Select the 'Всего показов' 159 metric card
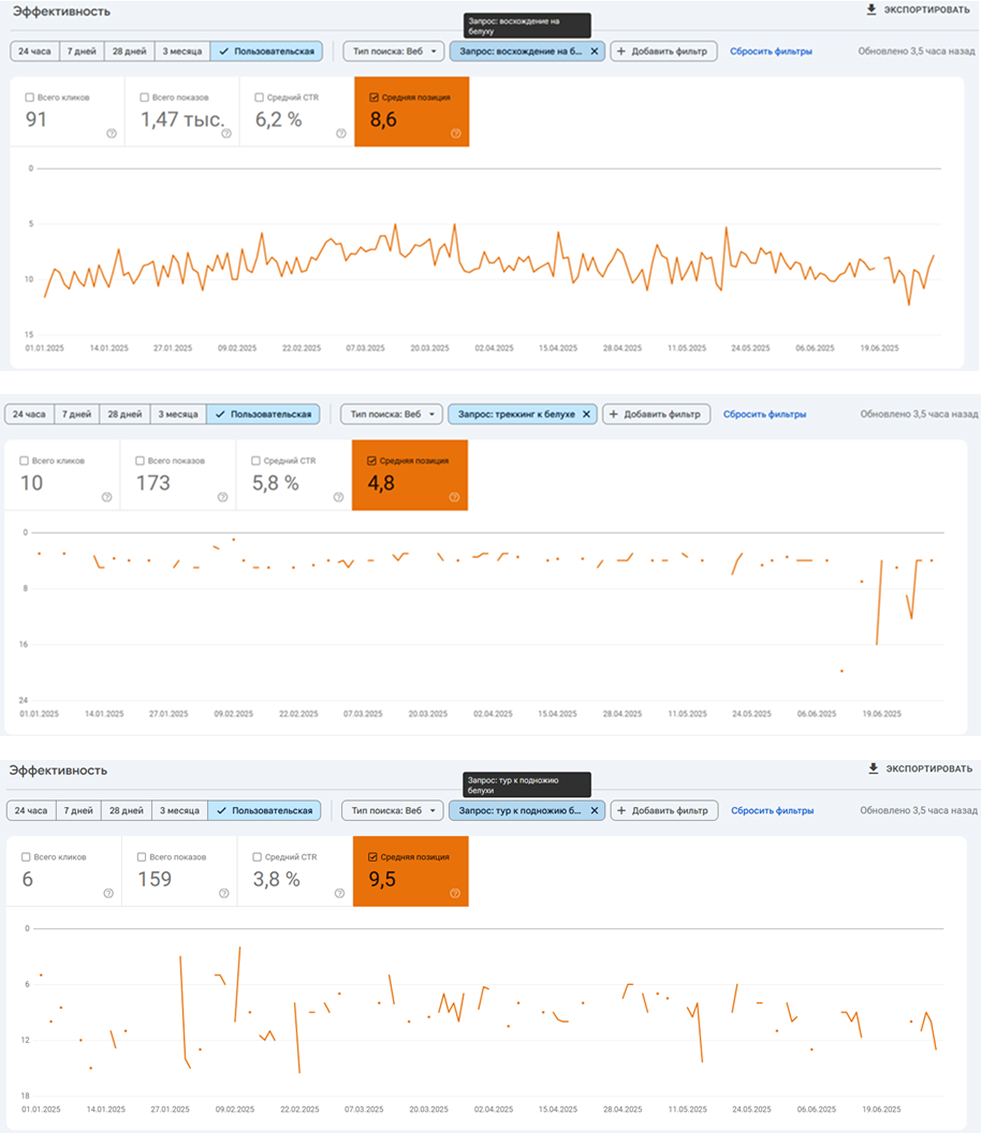981x1135 pixels. pyautogui.click(x=179, y=872)
